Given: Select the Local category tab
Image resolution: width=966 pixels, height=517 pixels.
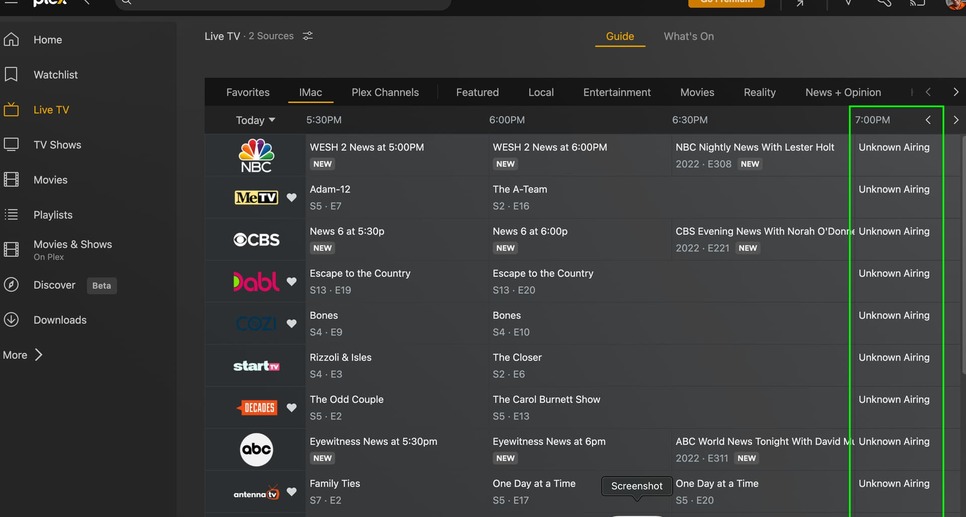Looking at the screenshot, I should tap(541, 92).
